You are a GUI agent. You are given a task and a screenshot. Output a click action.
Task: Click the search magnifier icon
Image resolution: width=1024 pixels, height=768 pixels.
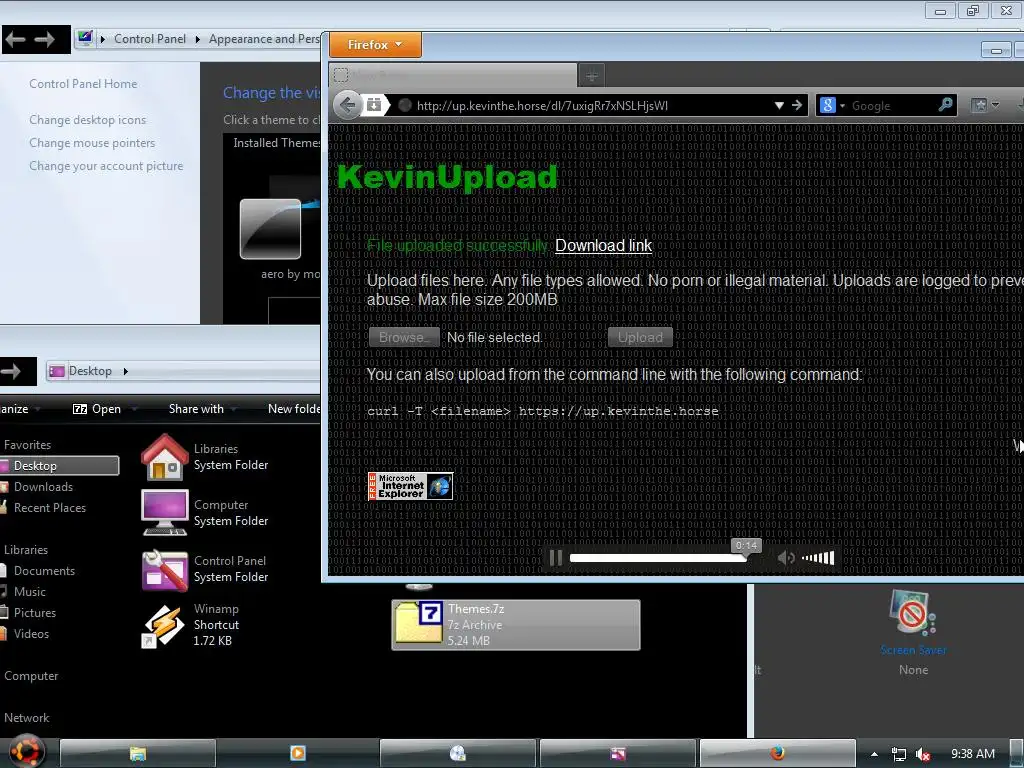tap(945, 104)
